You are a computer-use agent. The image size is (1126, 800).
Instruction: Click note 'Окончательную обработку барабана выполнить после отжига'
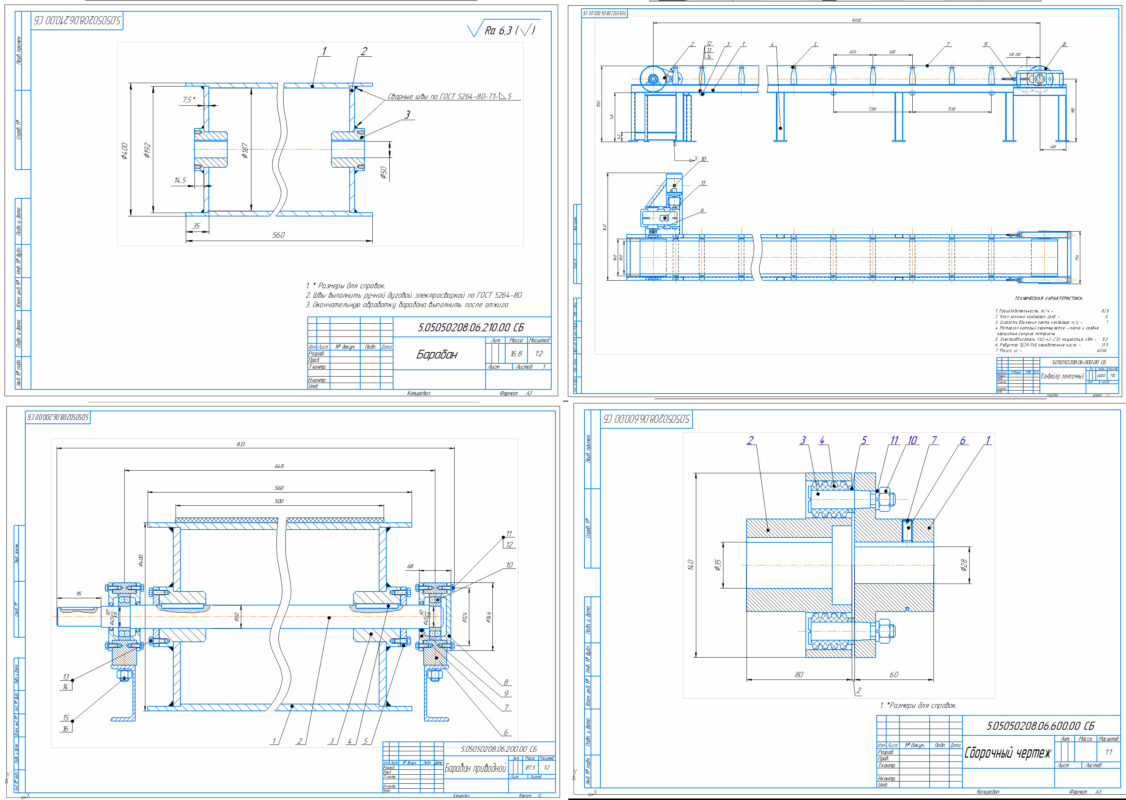click(408, 304)
